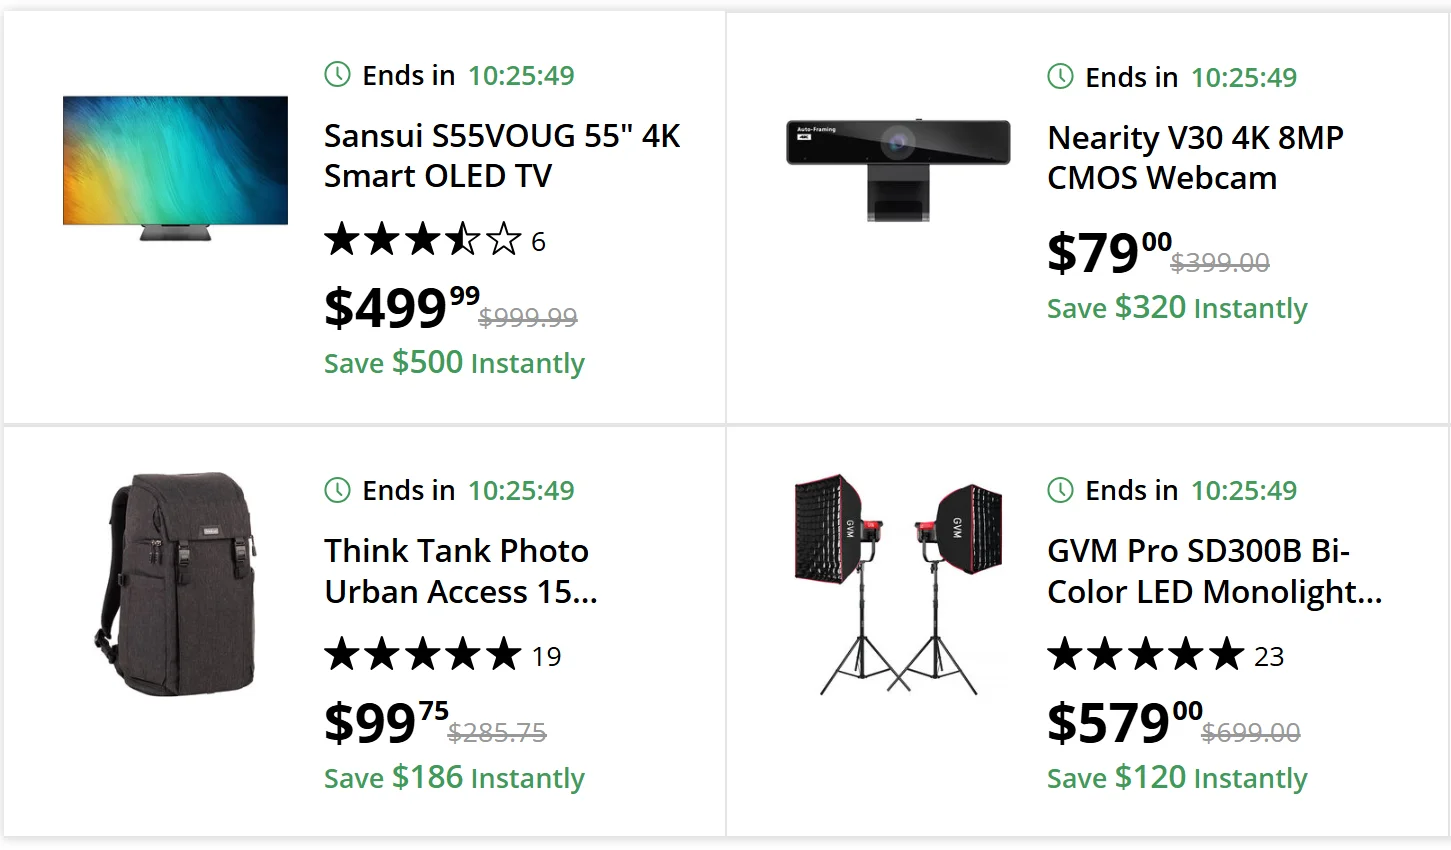Click the timer clock icon on the backpack deal
The height and width of the screenshot is (850, 1451).
pos(338,490)
